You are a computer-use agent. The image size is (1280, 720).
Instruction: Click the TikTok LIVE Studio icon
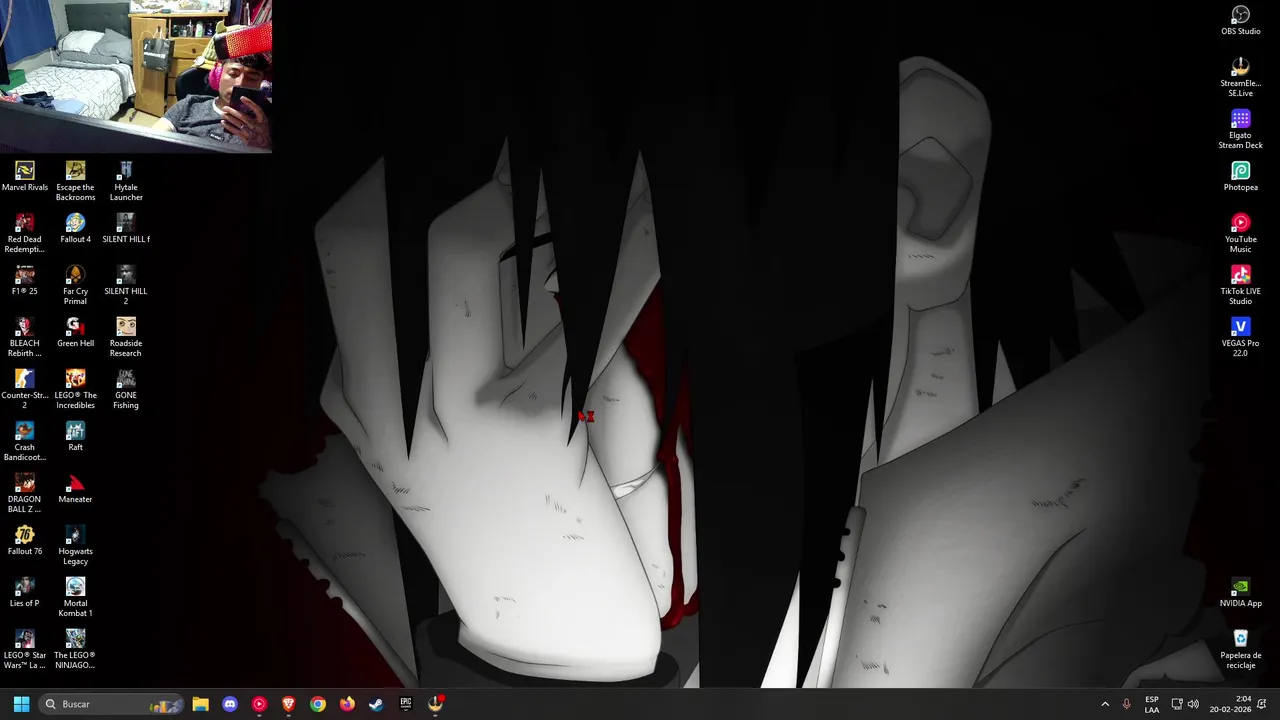pos(1240,286)
